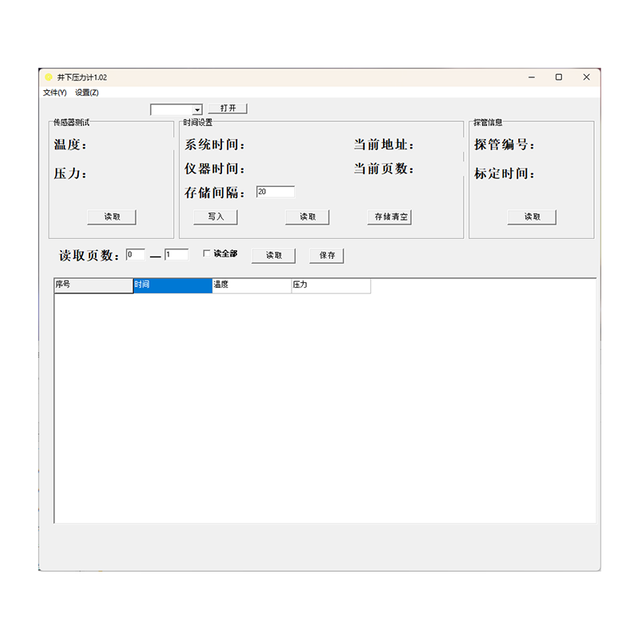Click the 写入 button
Viewport: 640px width, 640px height.
216,217
